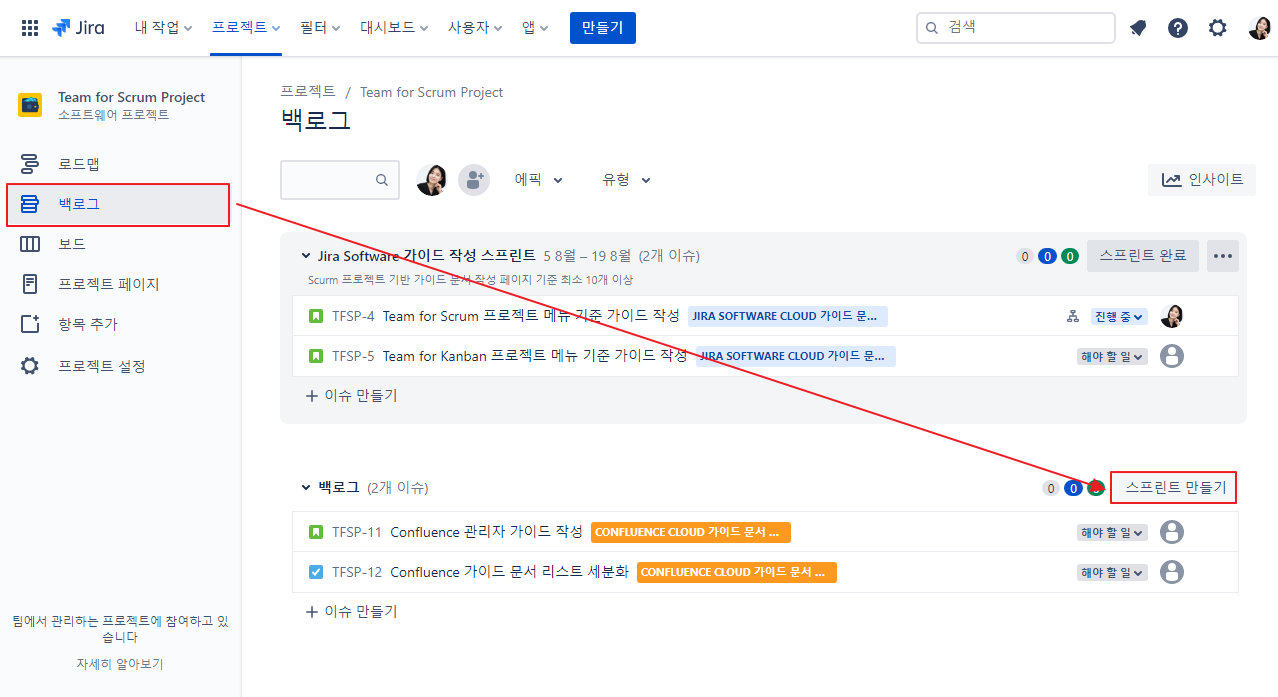Click the orange epic label on the TFSP-12 row

click(x=737, y=572)
